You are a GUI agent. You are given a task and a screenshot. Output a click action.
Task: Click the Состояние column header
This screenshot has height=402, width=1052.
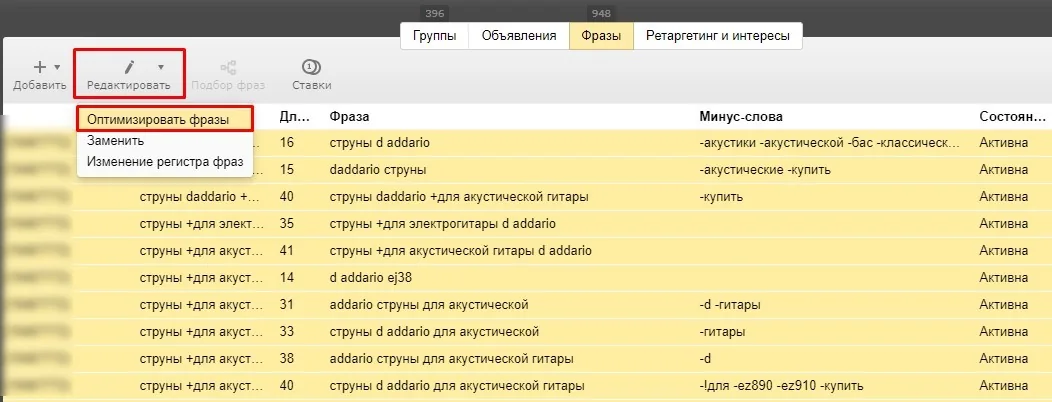point(1012,117)
